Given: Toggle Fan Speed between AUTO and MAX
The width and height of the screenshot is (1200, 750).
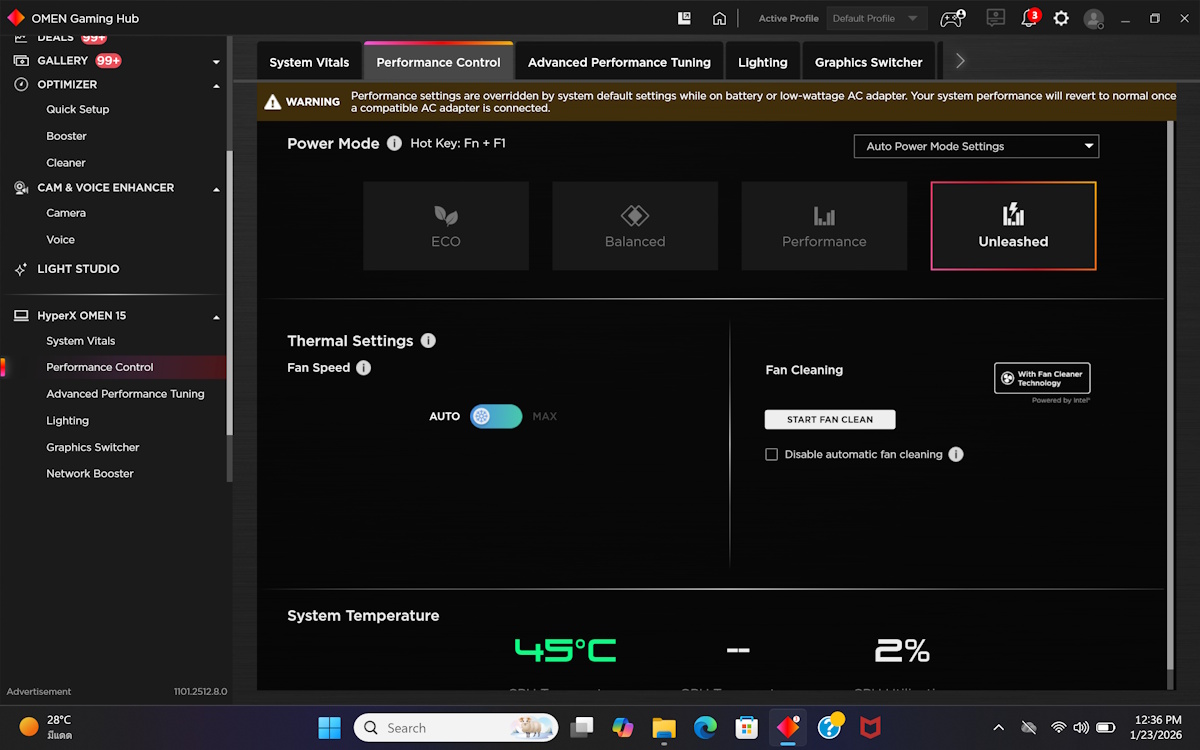Looking at the screenshot, I should click(x=496, y=416).
